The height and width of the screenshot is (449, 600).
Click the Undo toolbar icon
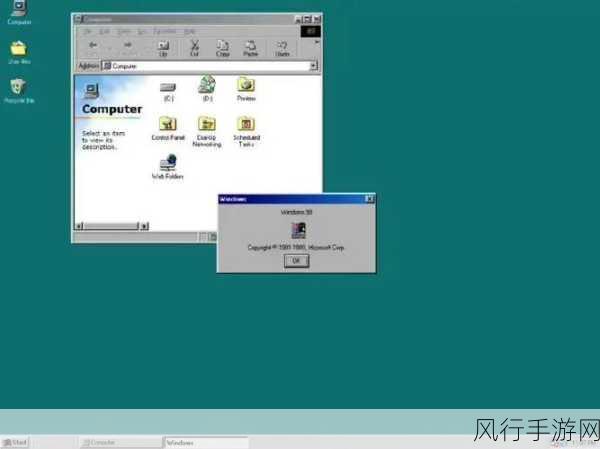click(x=282, y=48)
